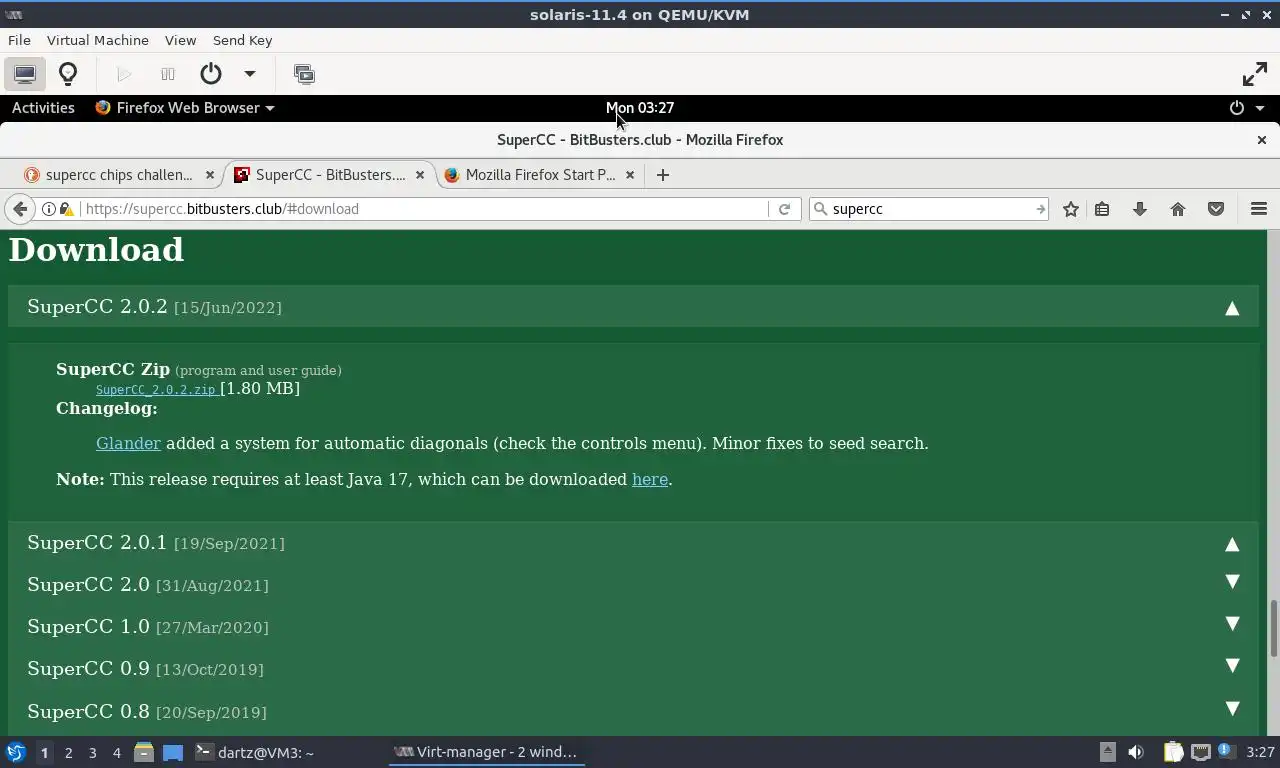1280x768 pixels.
Task: Open the clipboard tray icon
Action: (1173, 752)
